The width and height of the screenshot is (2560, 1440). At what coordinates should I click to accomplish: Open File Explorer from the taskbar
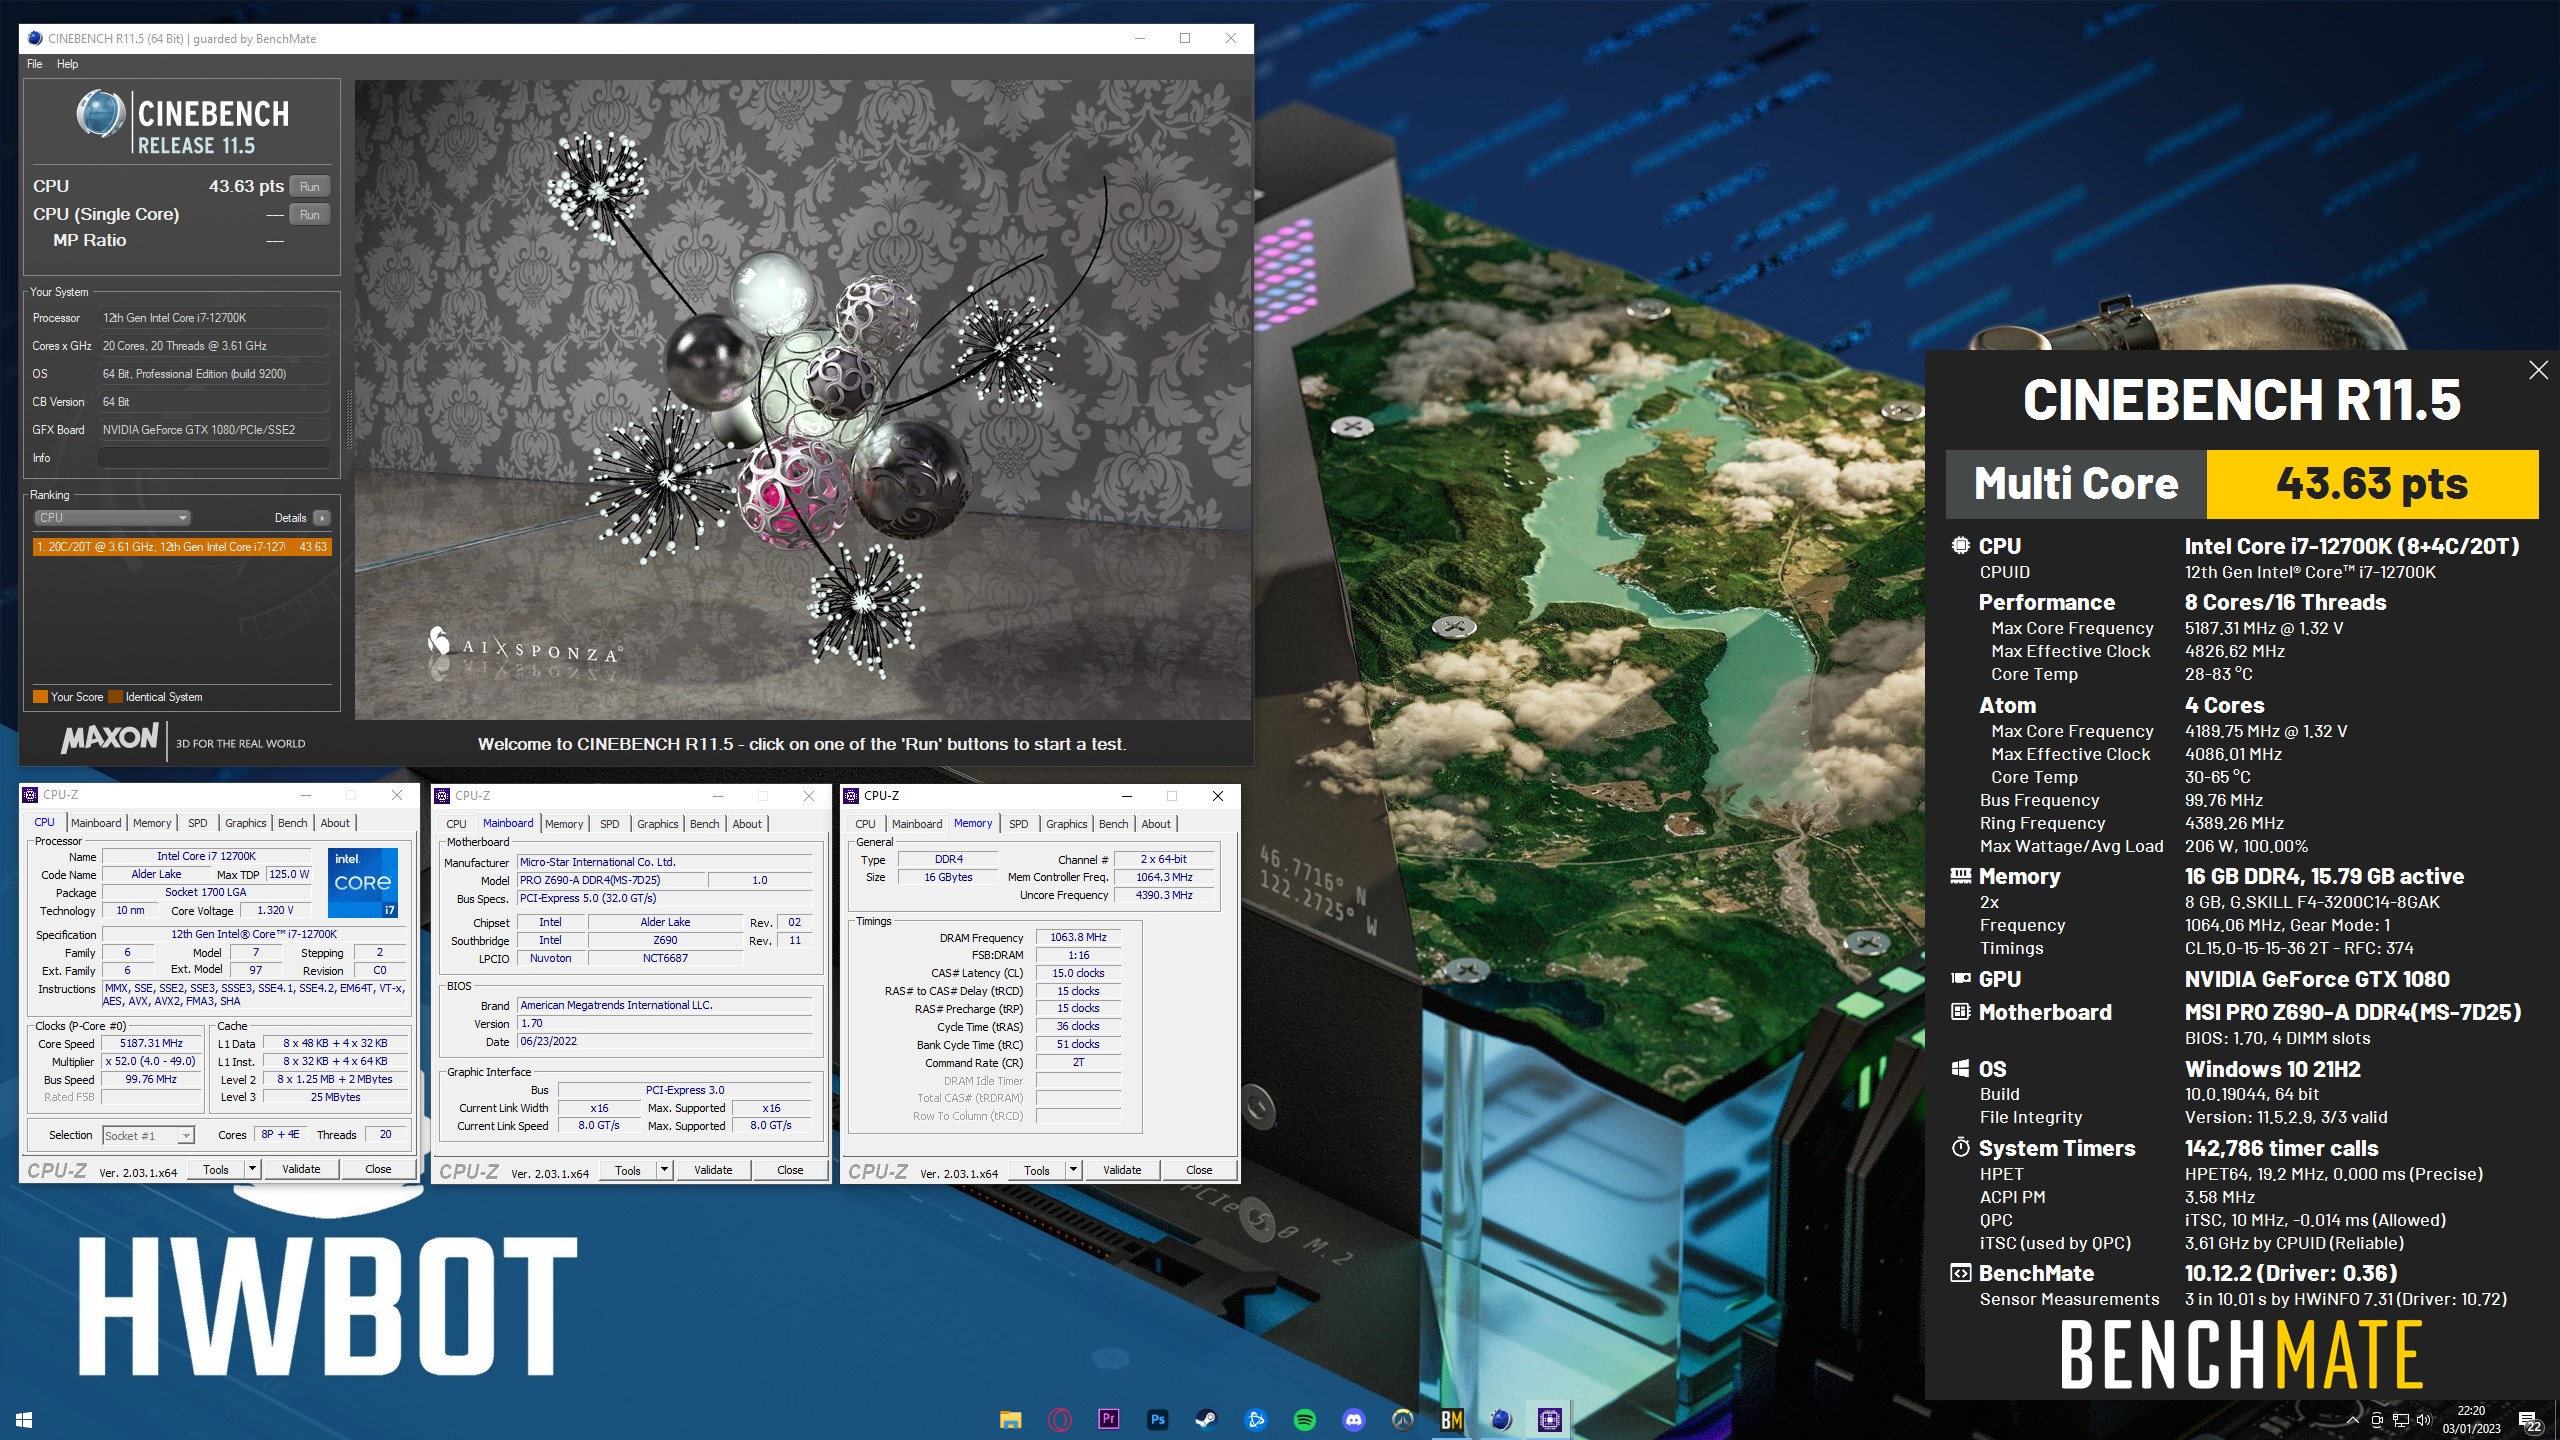click(x=1010, y=1419)
